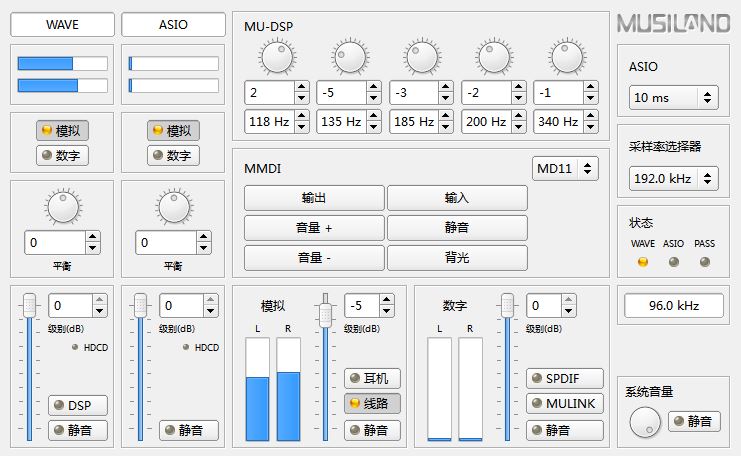Mute the analog output

[x=372, y=430]
